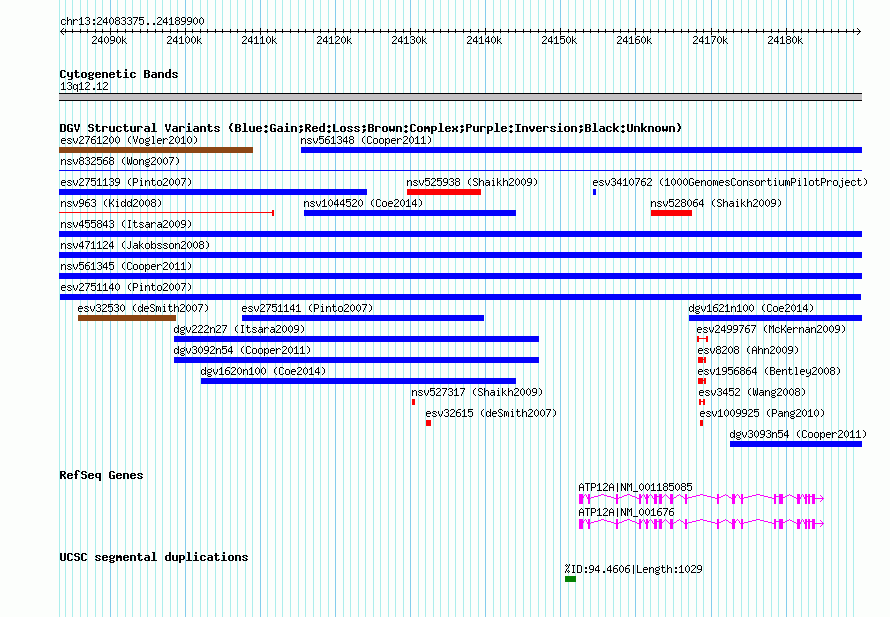Click the 24180k ruler tick label

point(785,40)
